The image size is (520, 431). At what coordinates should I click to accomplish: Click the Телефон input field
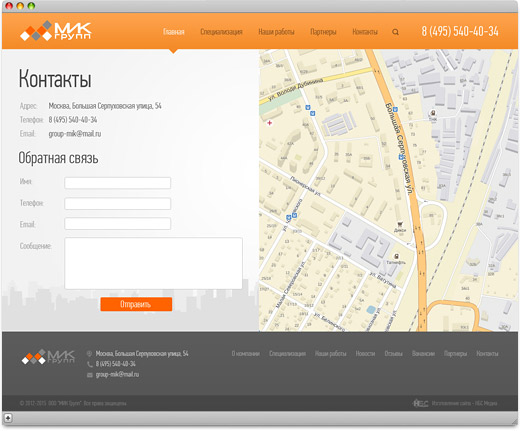coord(118,204)
